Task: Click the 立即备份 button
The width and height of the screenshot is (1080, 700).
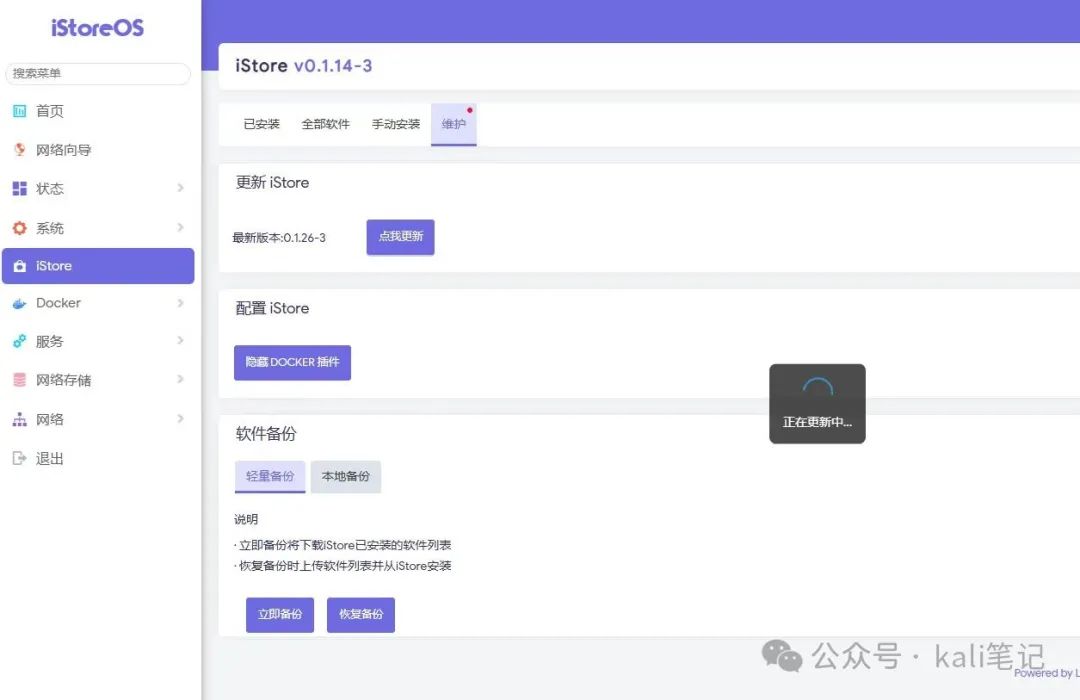Action: 280,615
